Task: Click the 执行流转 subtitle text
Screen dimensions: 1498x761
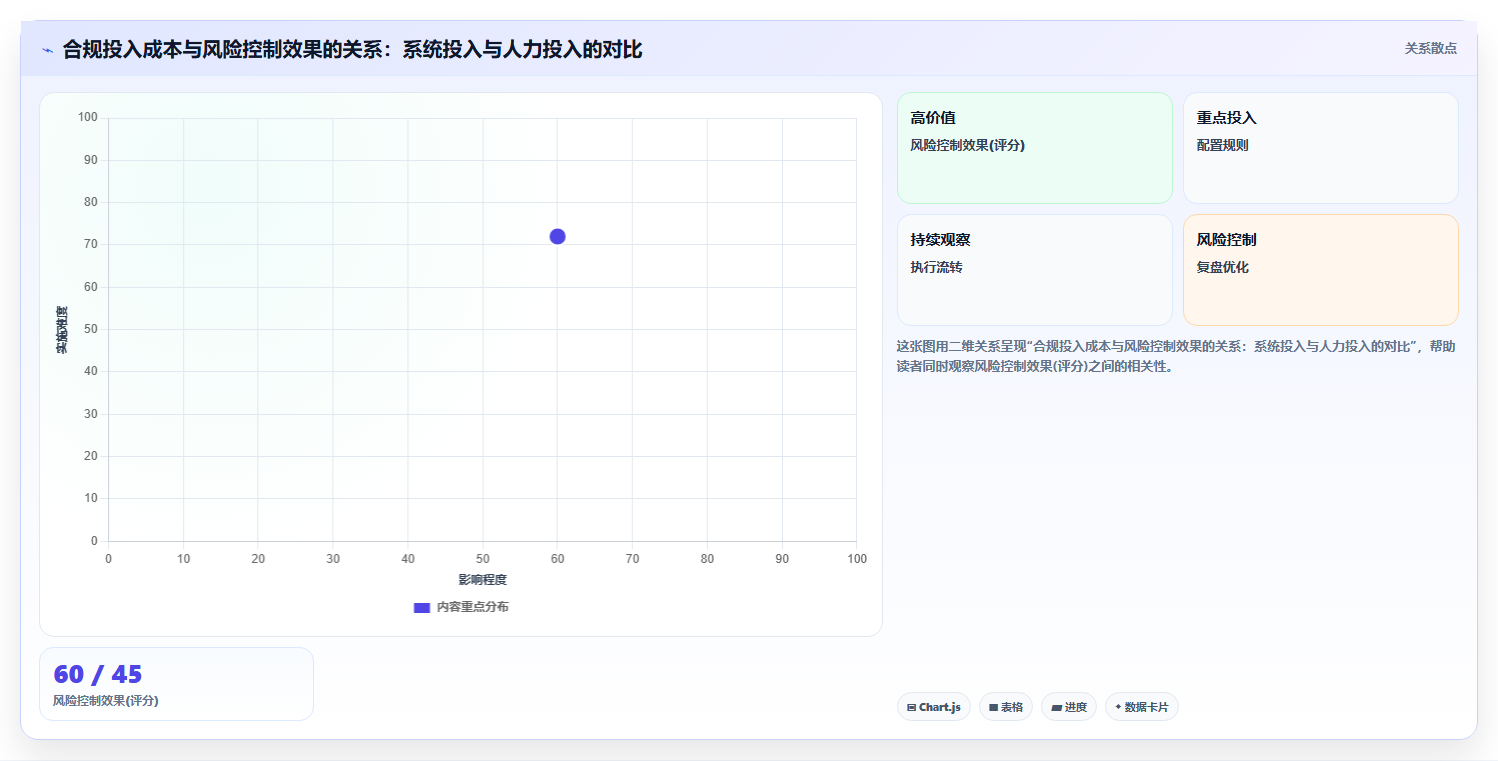Action: pos(936,267)
